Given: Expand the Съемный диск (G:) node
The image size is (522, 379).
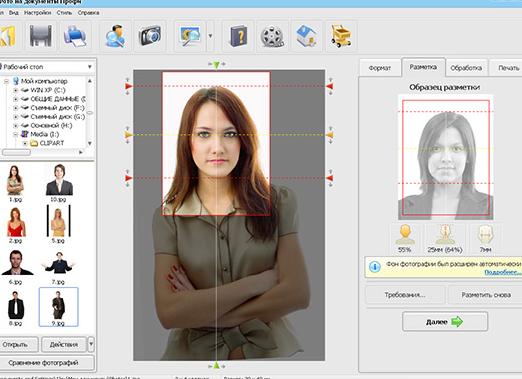Looking at the screenshot, I should pos(16,117).
